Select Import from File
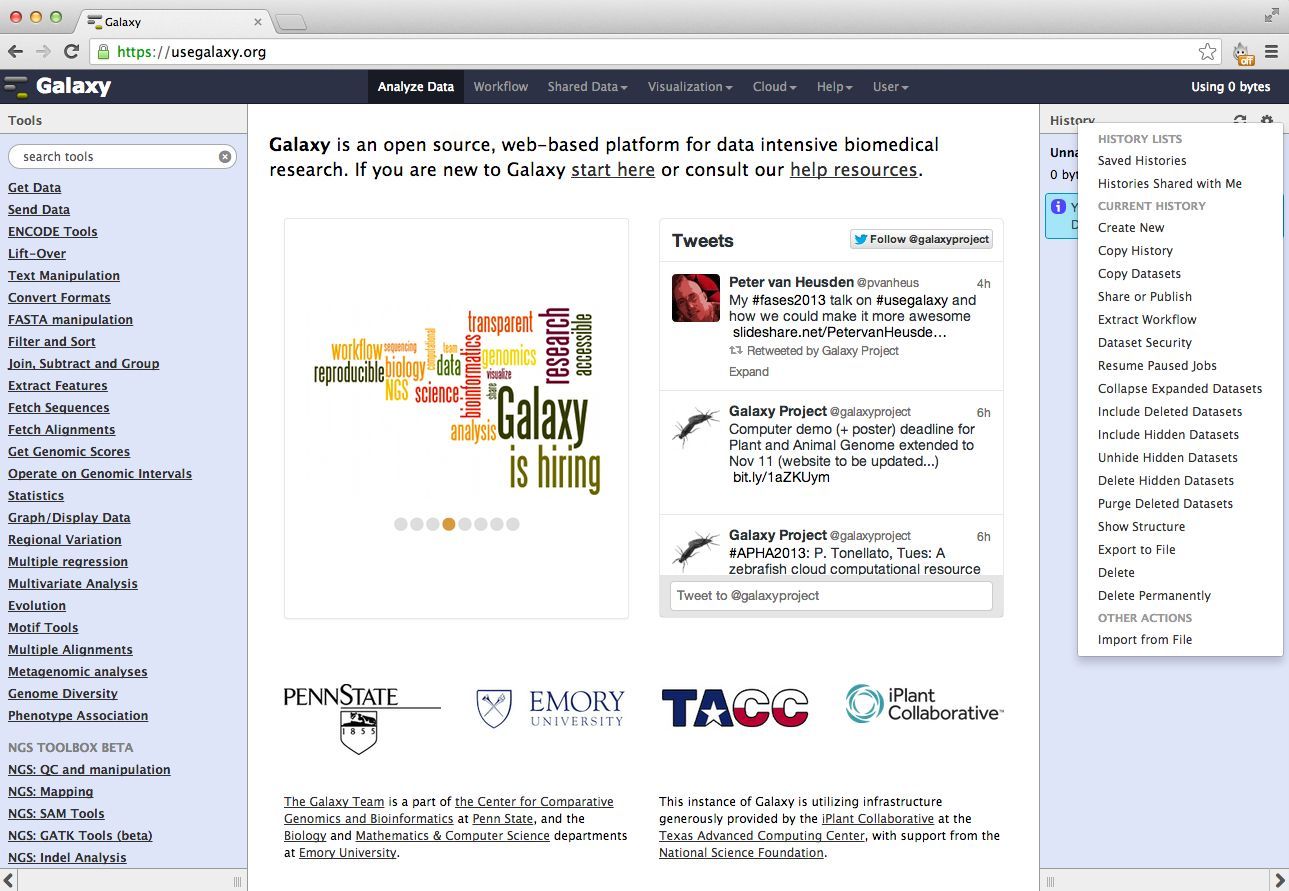The height and width of the screenshot is (891, 1289). (1145, 639)
